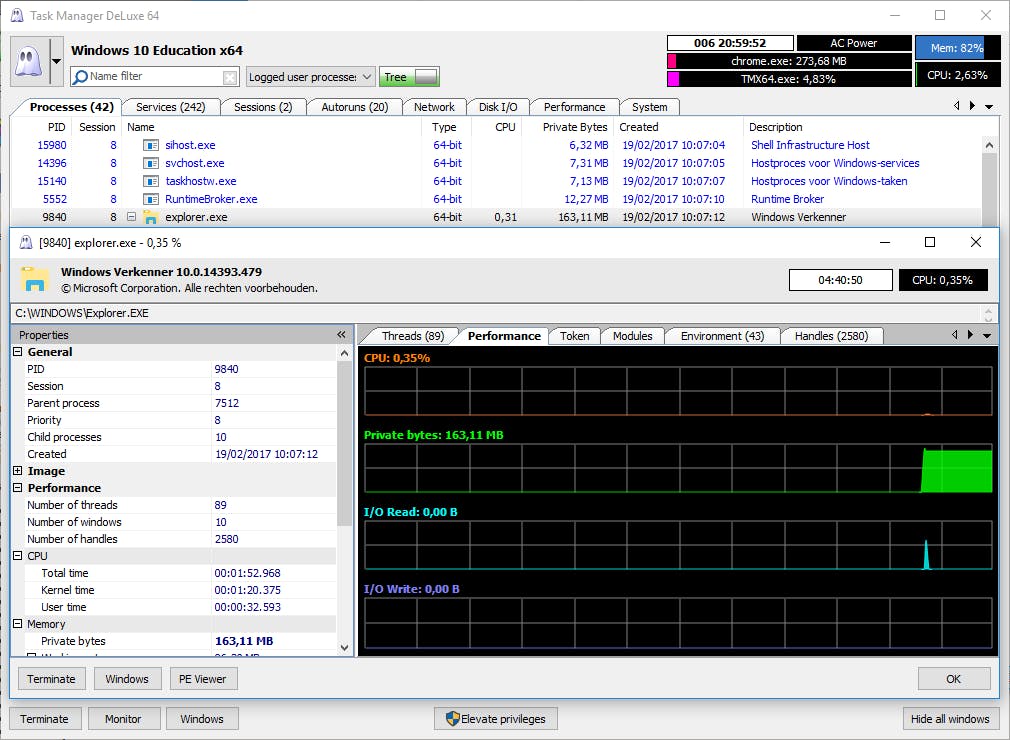Clear the Name filter with the X icon

click(230, 77)
